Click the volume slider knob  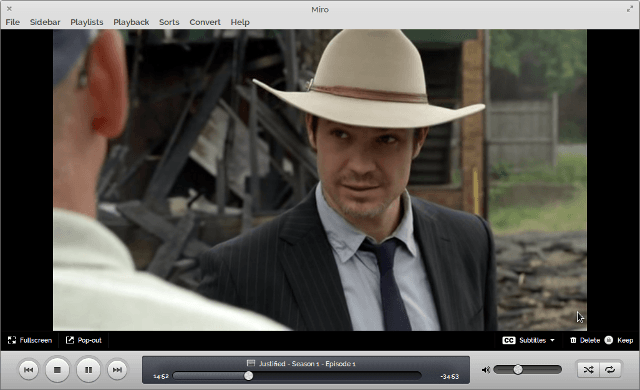coord(518,370)
